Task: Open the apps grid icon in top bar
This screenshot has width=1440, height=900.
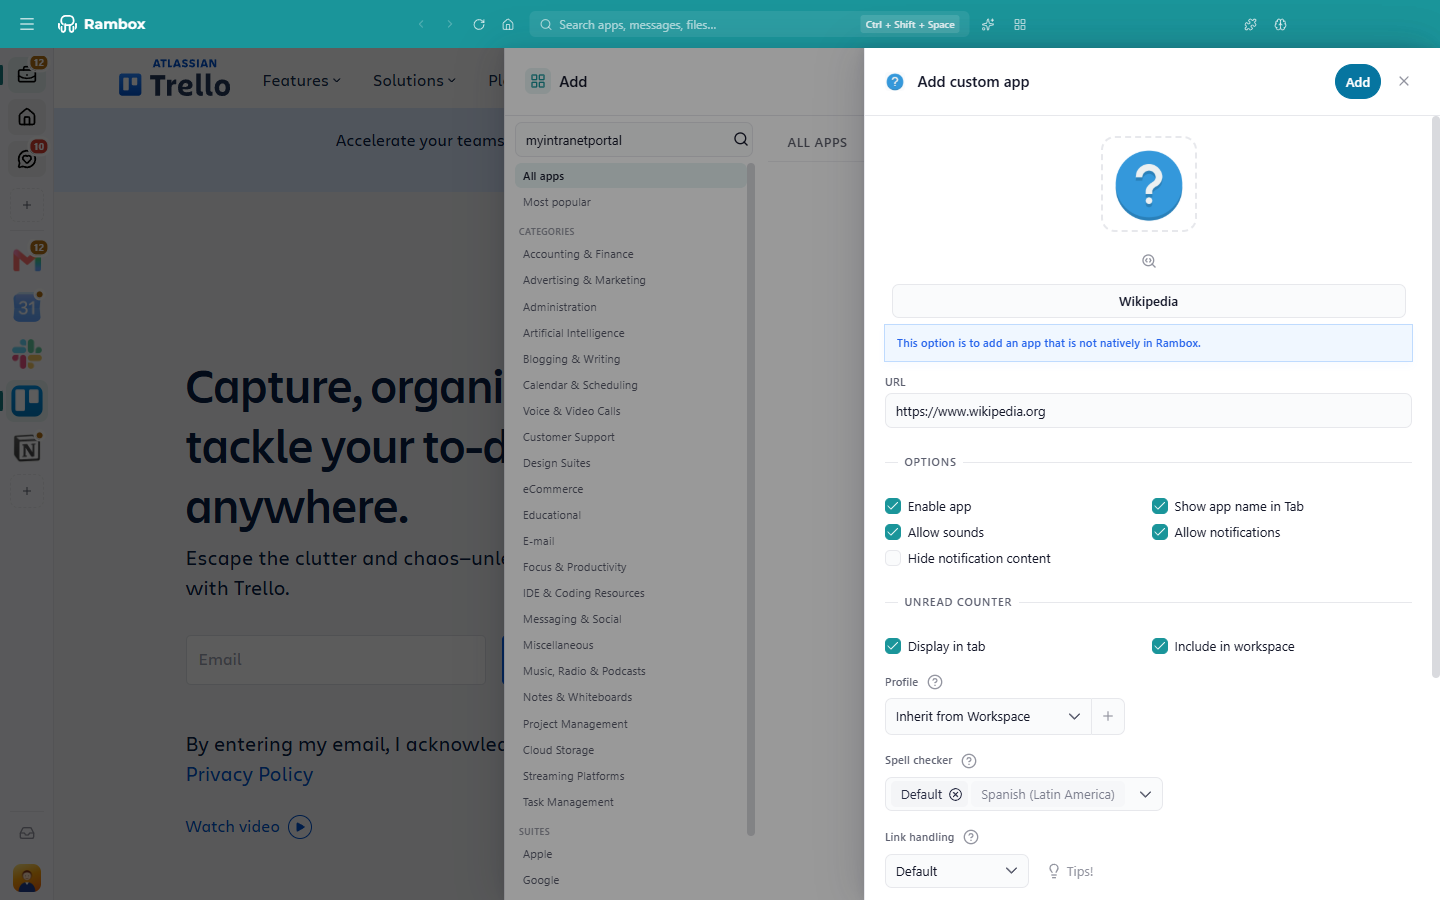Action: pyautogui.click(x=1020, y=24)
